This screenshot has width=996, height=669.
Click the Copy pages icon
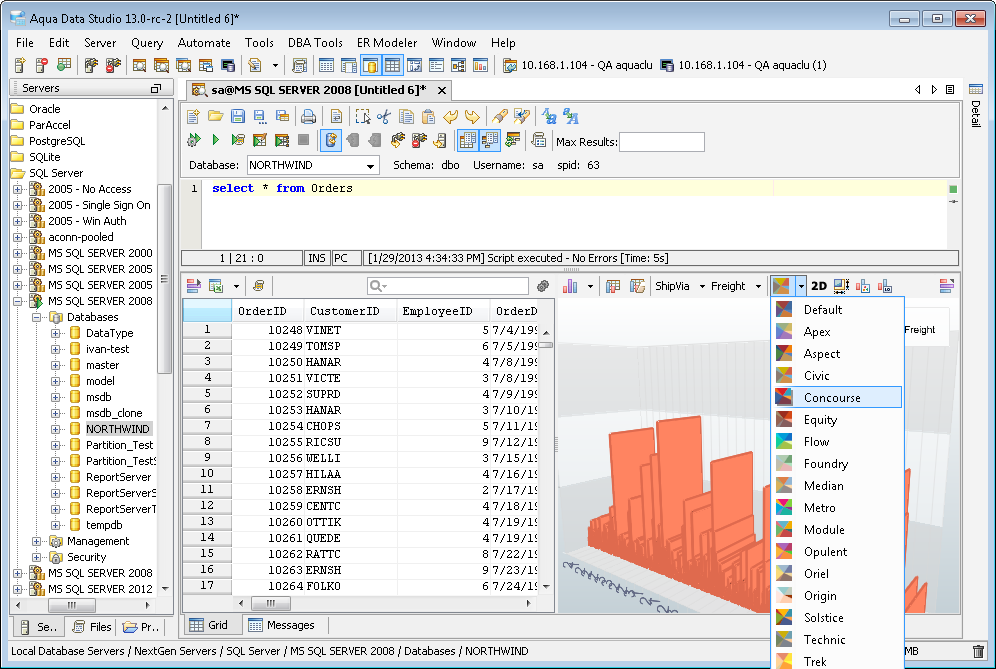click(x=406, y=116)
